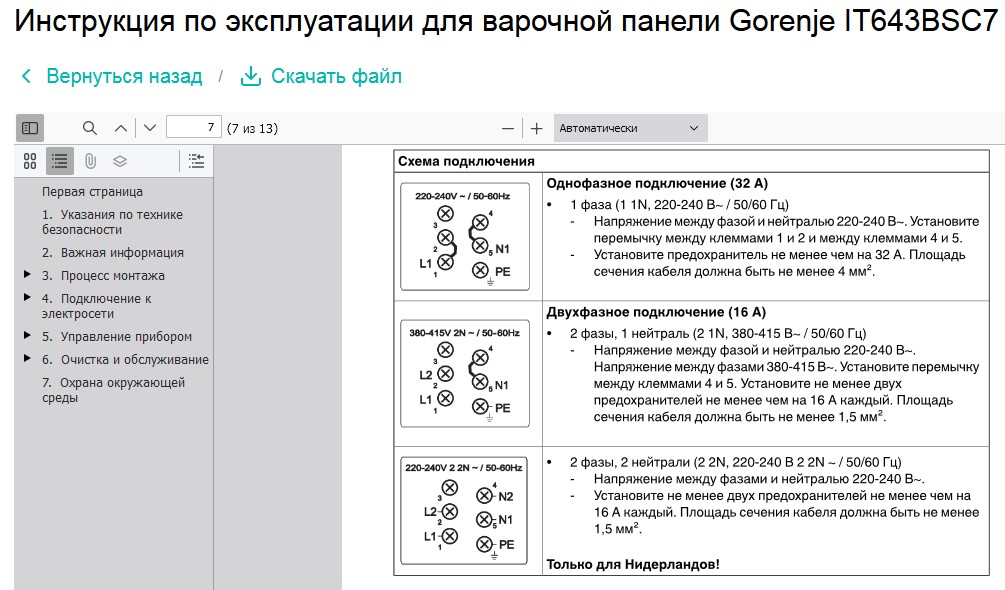Show document outline view
The image size is (1005, 590).
pos(60,161)
